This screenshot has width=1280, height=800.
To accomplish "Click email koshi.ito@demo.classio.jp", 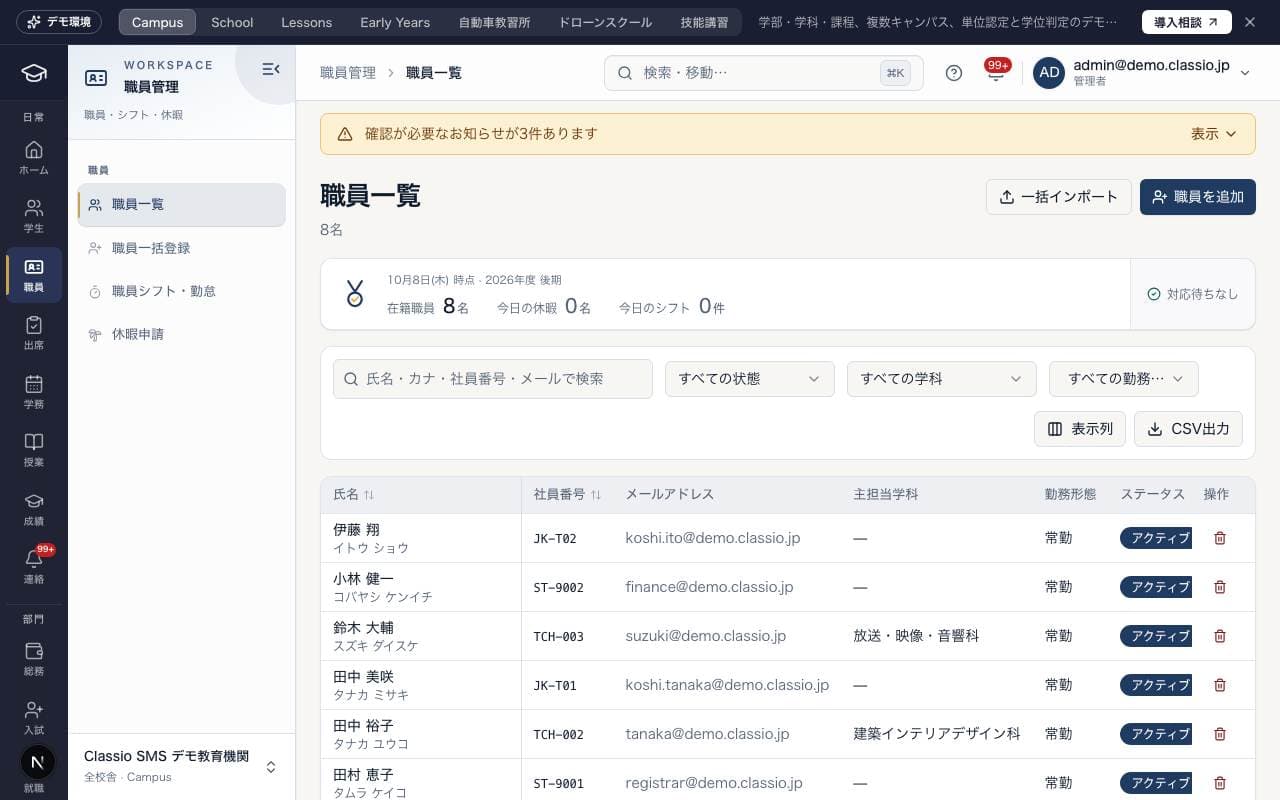I will [x=713, y=538].
